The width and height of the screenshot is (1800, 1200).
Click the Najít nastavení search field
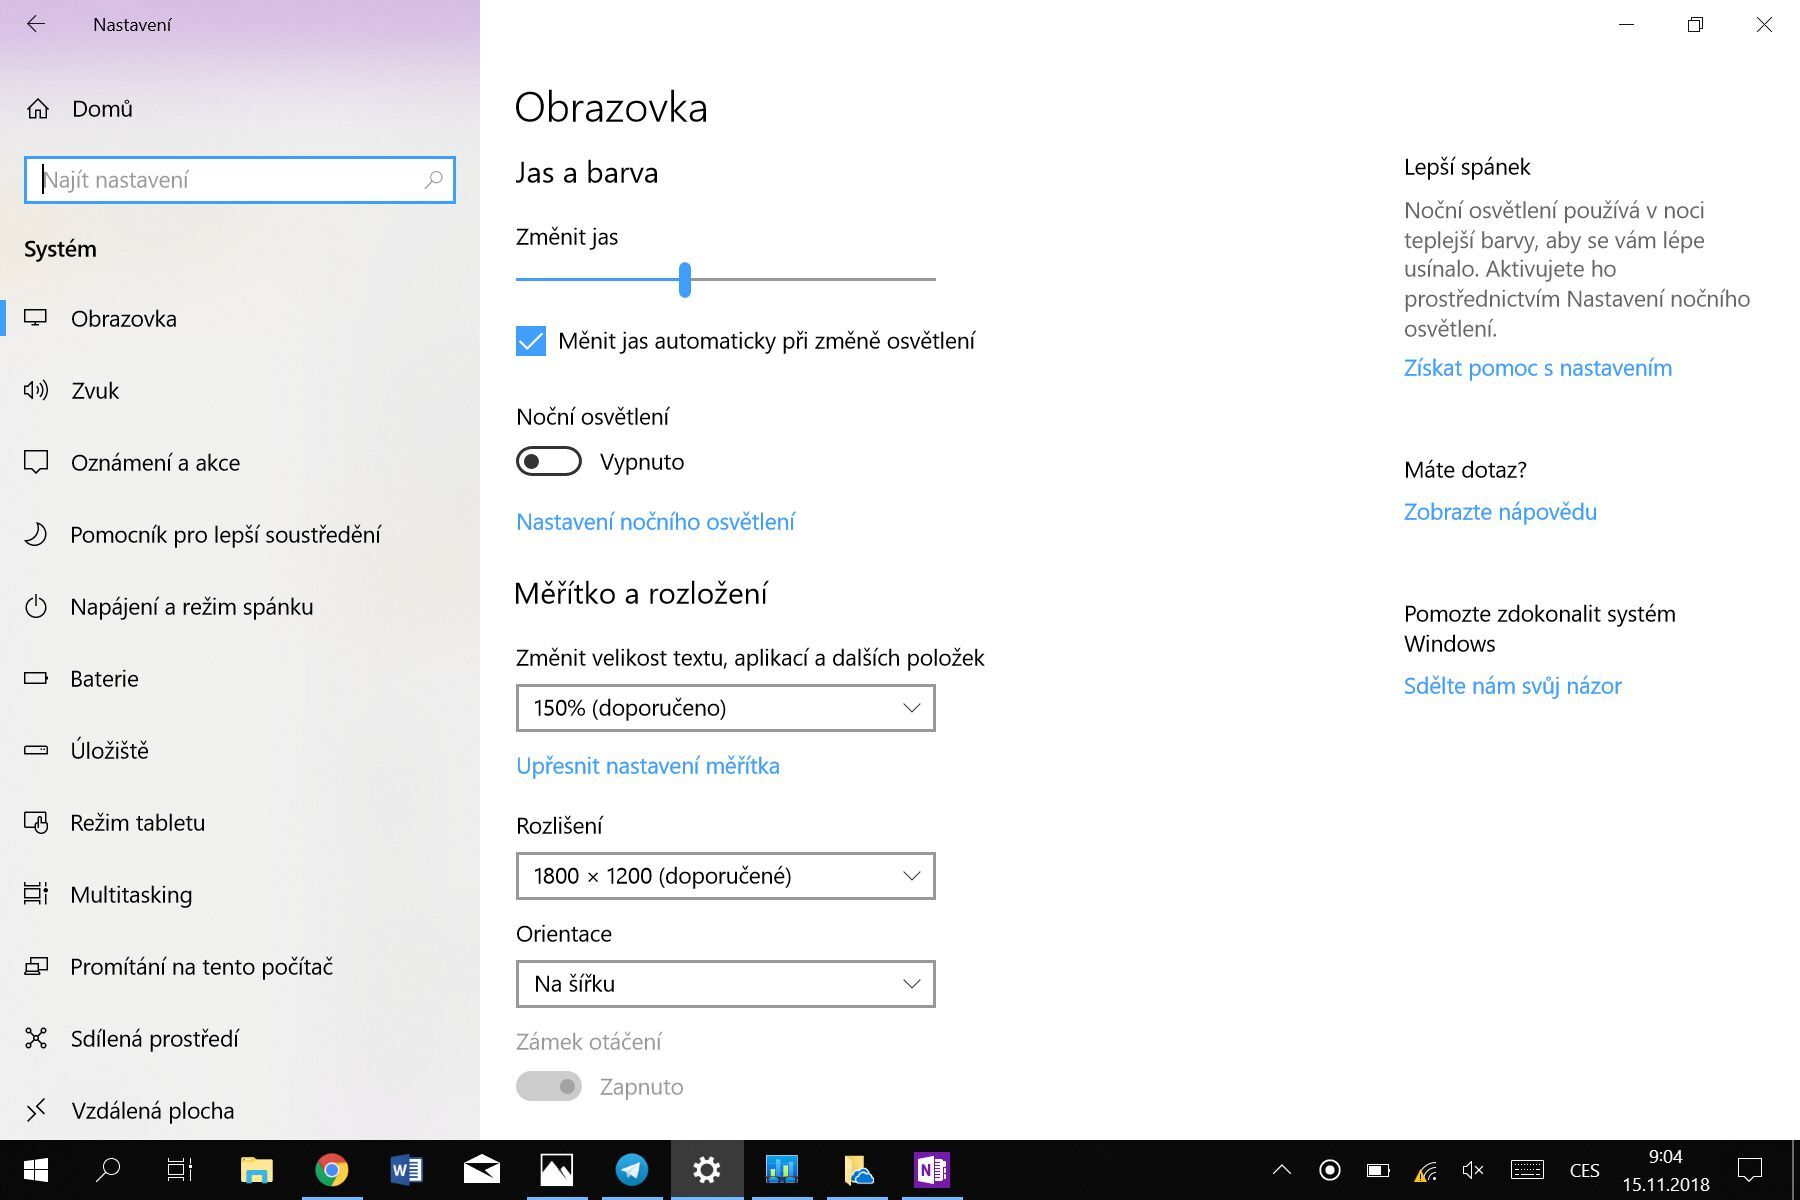coord(240,180)
